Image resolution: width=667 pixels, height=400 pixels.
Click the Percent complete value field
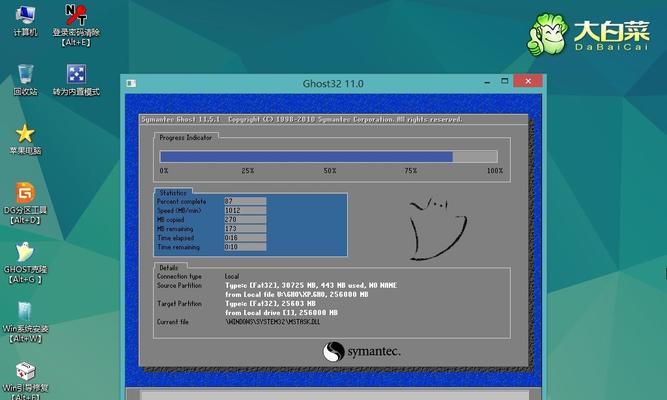(245, 201)
